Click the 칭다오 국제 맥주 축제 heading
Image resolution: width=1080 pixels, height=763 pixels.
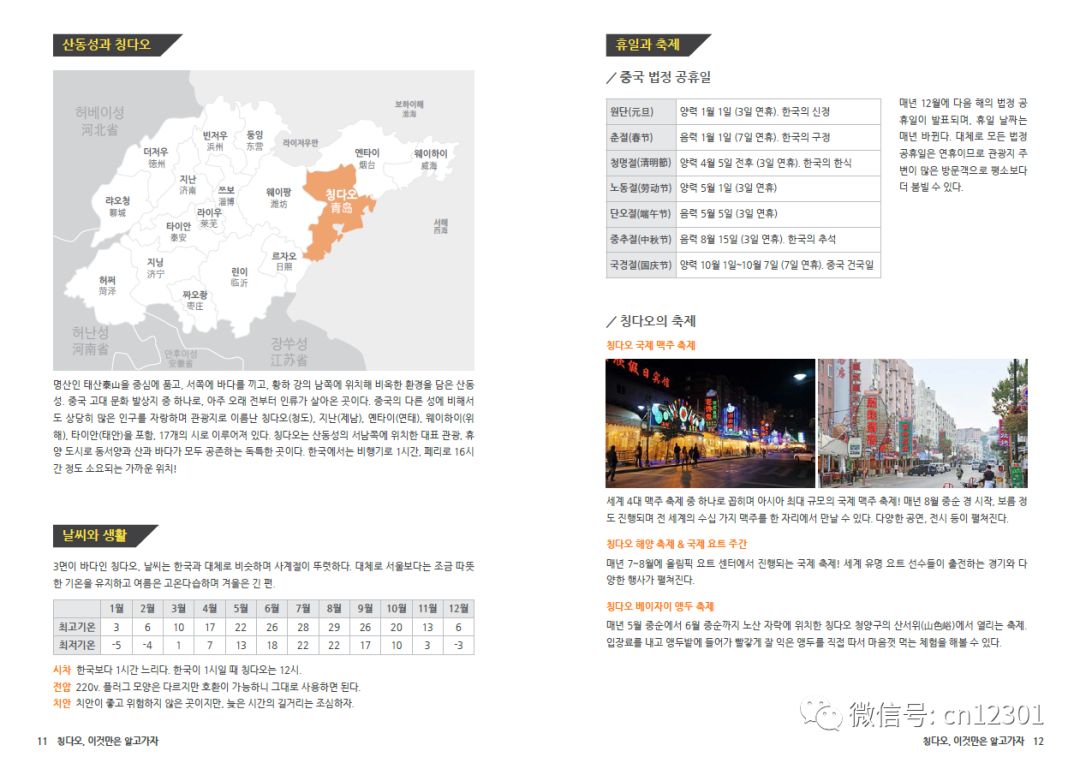pos(651,345)
